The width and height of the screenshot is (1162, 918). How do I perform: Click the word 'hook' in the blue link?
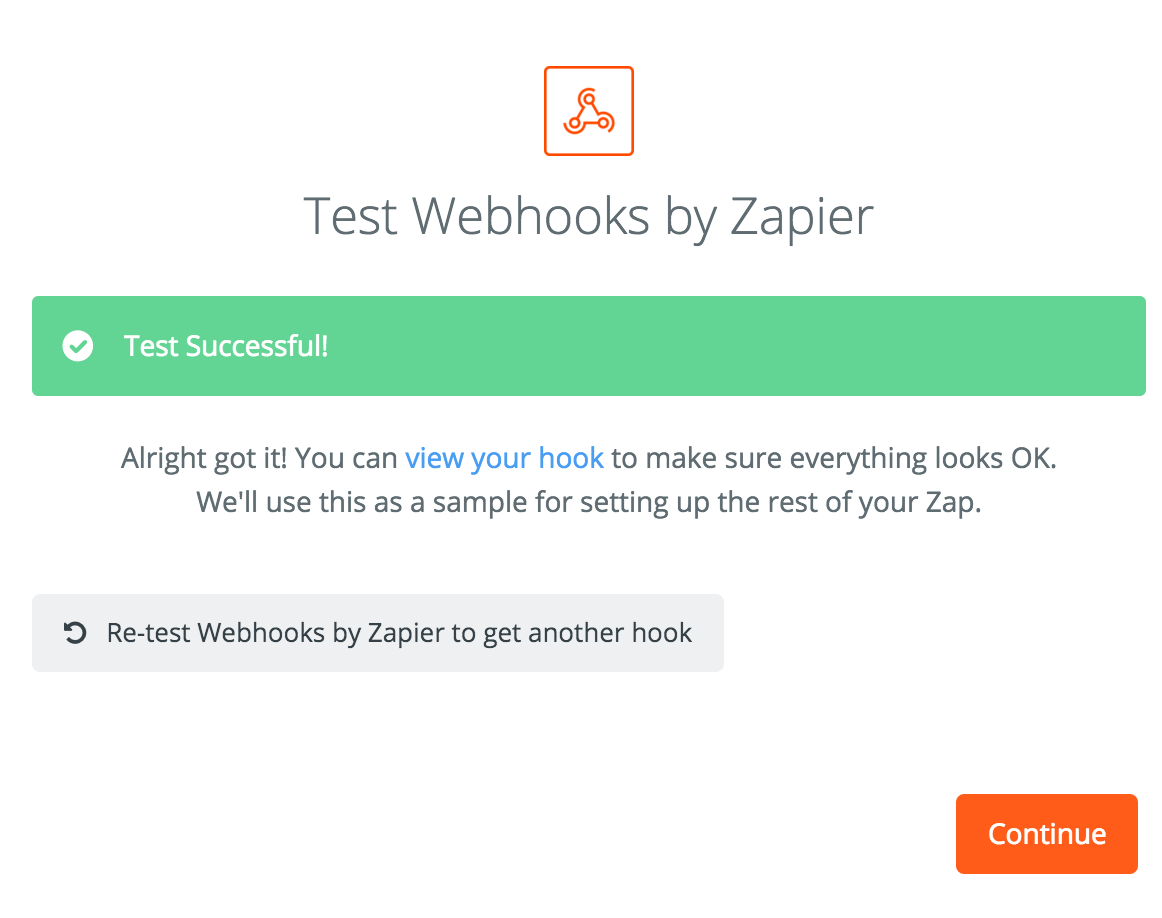pyautogui.click(x=571, y=458)
